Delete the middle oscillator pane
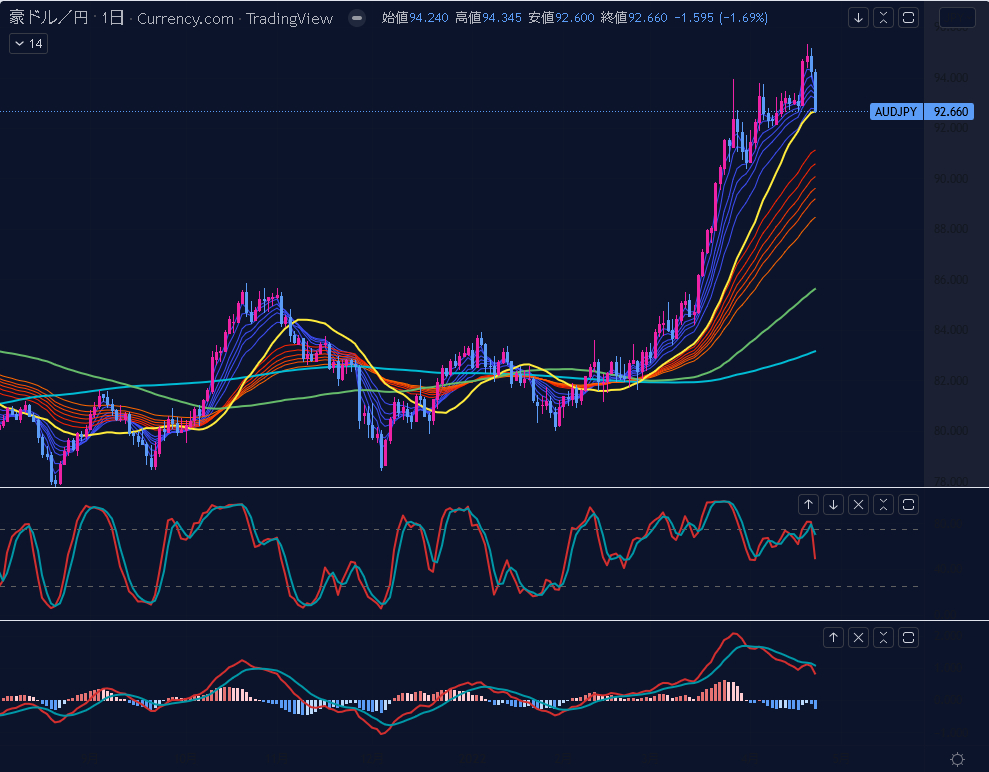The width and height of the screenshot is (989, 772). pyautogui.click(x=858, y=504)
